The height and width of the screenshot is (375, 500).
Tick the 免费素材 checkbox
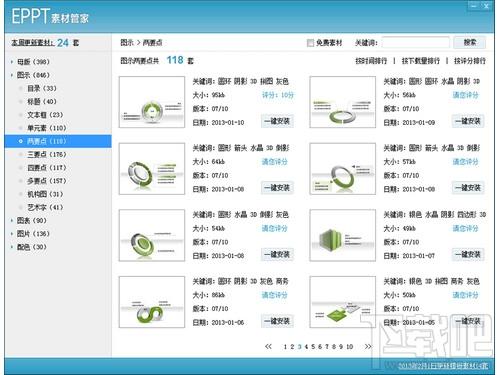[310, 43]
